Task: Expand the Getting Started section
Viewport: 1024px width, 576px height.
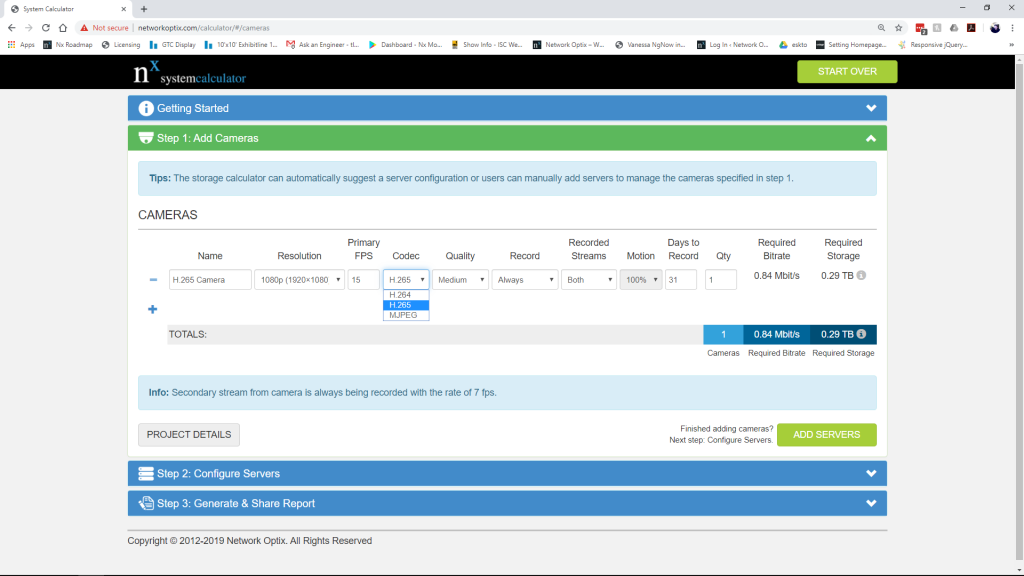Action: [506, 108]
